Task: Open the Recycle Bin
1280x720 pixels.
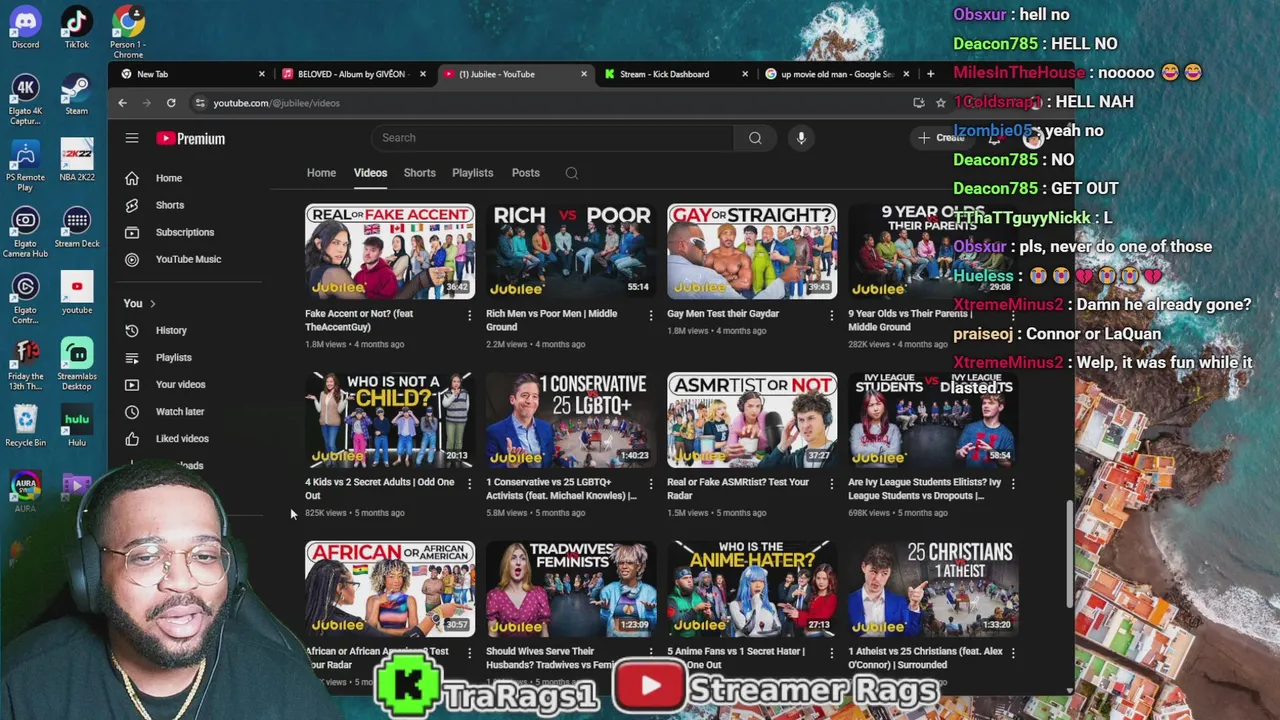Action: coord(25,426)
